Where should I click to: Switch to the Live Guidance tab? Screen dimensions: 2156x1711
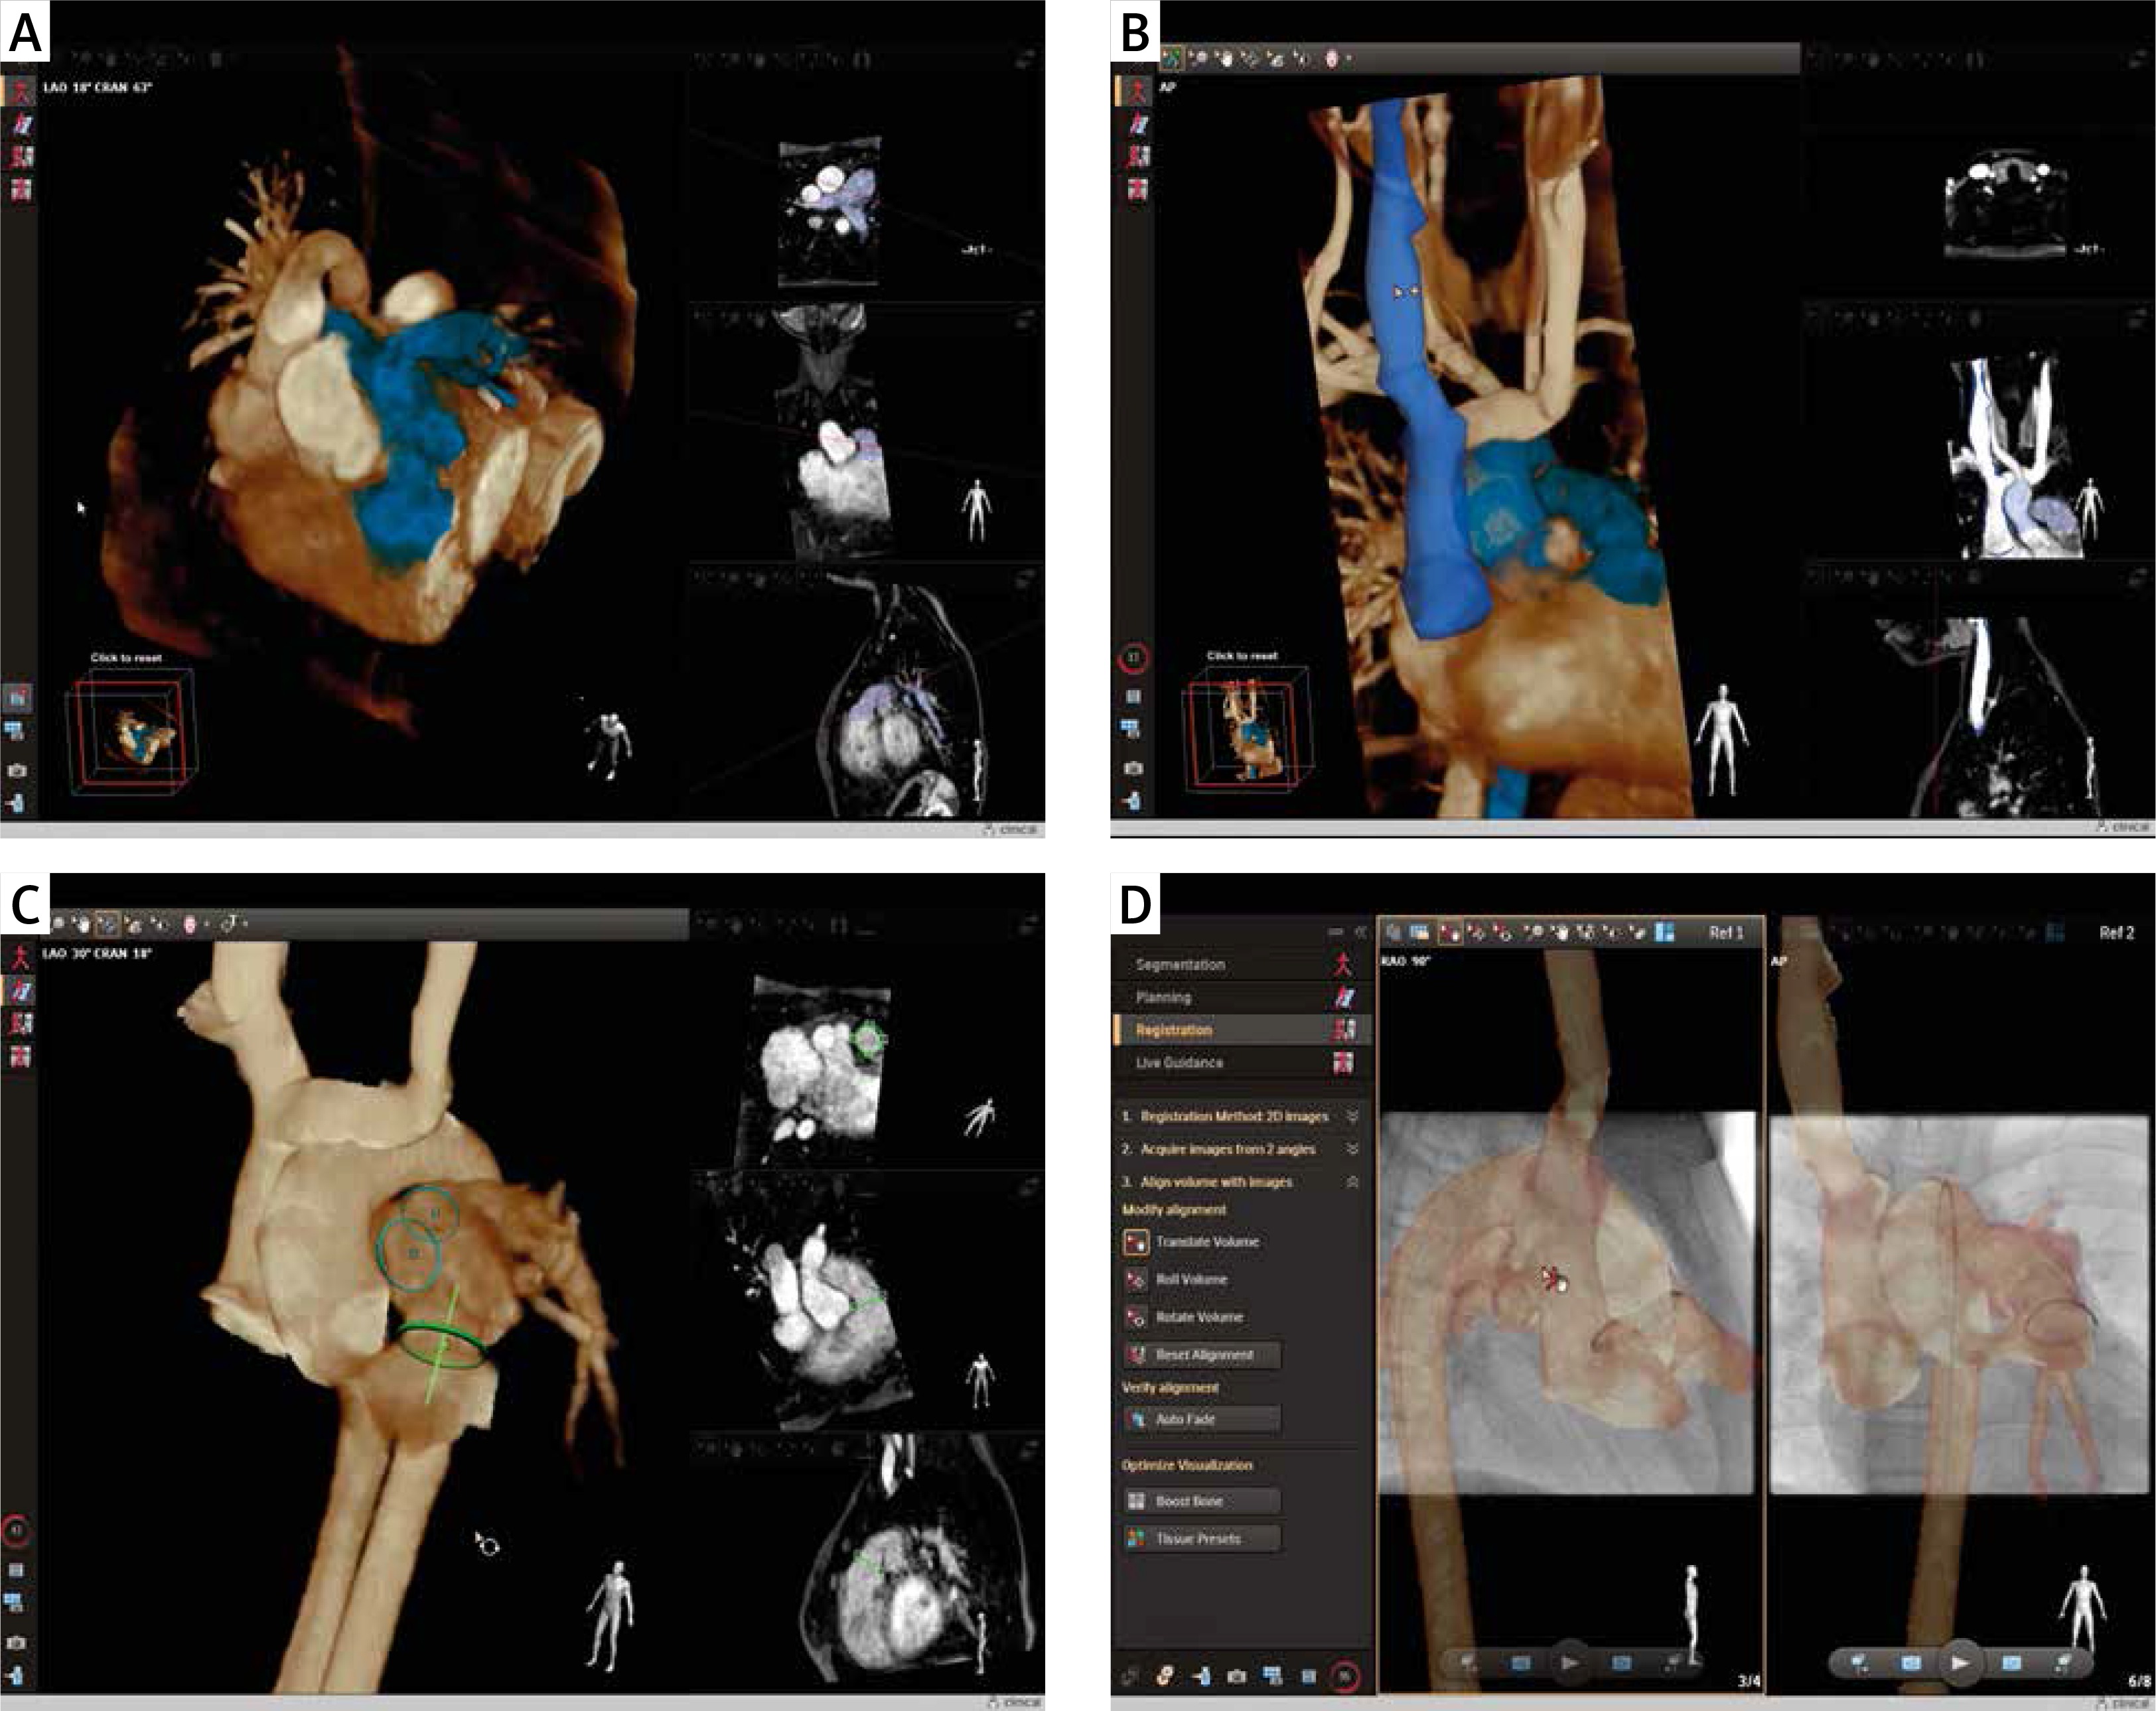(x=1180, y=1062)
